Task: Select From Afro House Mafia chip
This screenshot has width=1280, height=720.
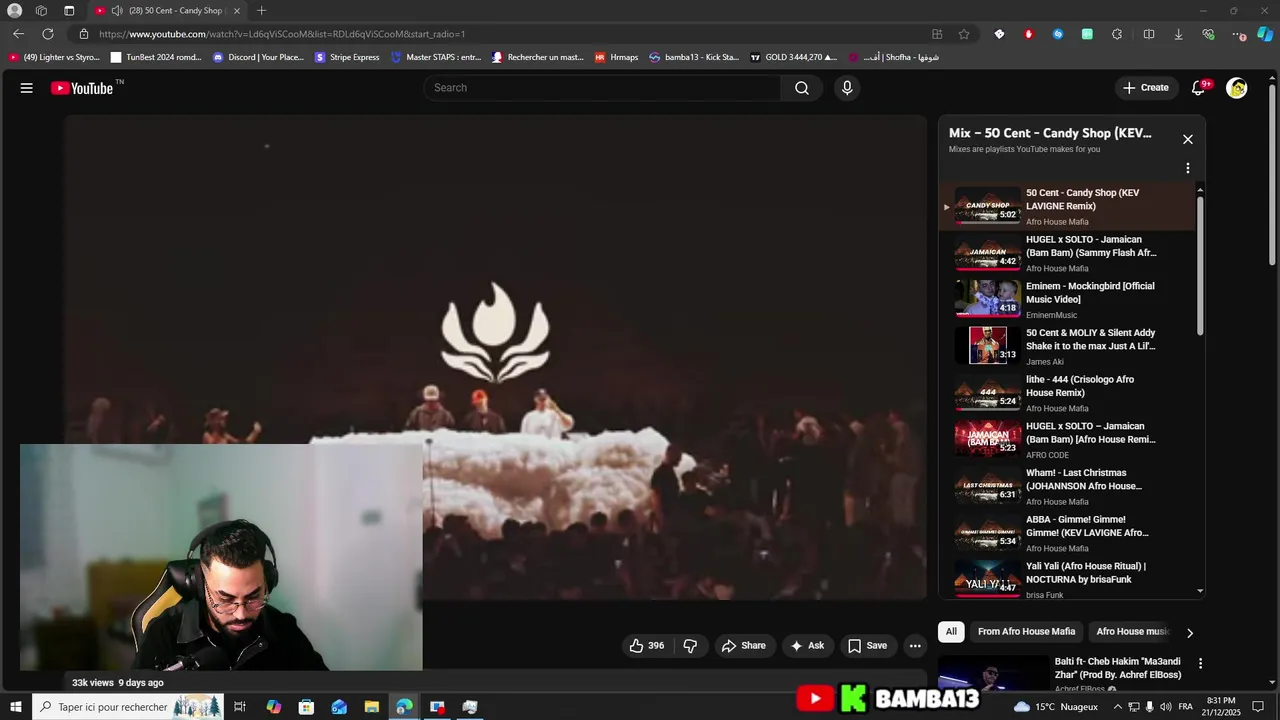Action: click(x=1026, y=632)
